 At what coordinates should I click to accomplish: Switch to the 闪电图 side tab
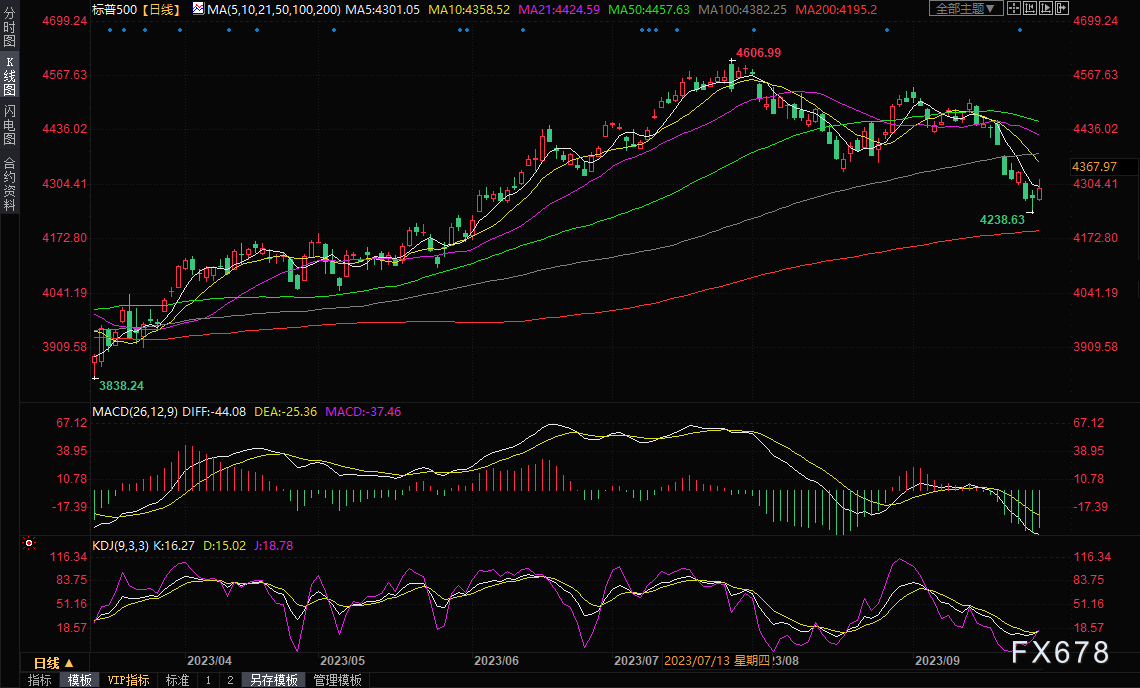click(x=9, y=124)
